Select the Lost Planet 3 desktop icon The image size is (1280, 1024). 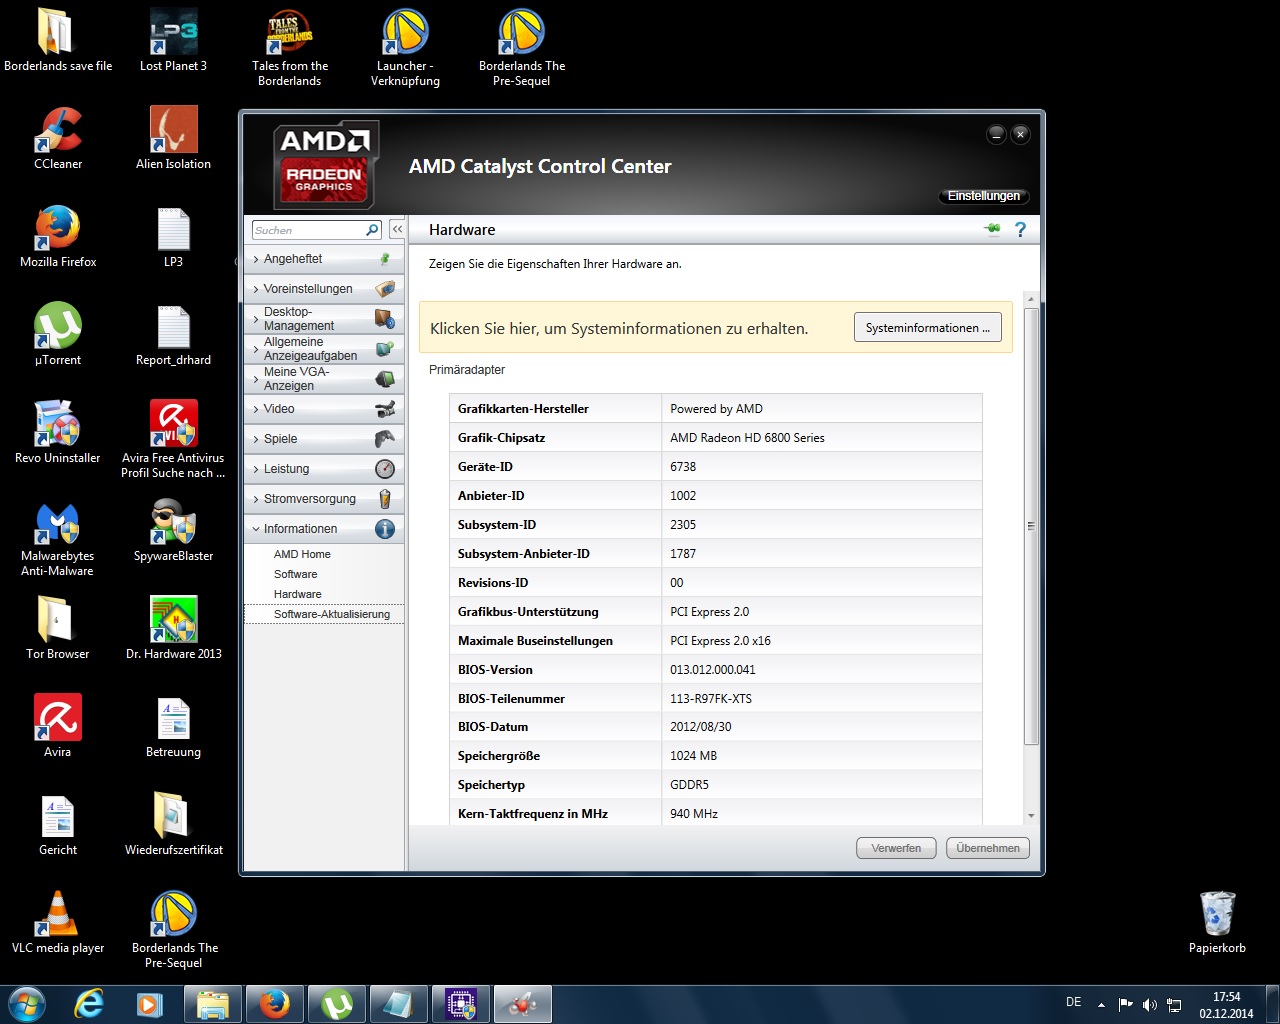click(x=174, y=40)
